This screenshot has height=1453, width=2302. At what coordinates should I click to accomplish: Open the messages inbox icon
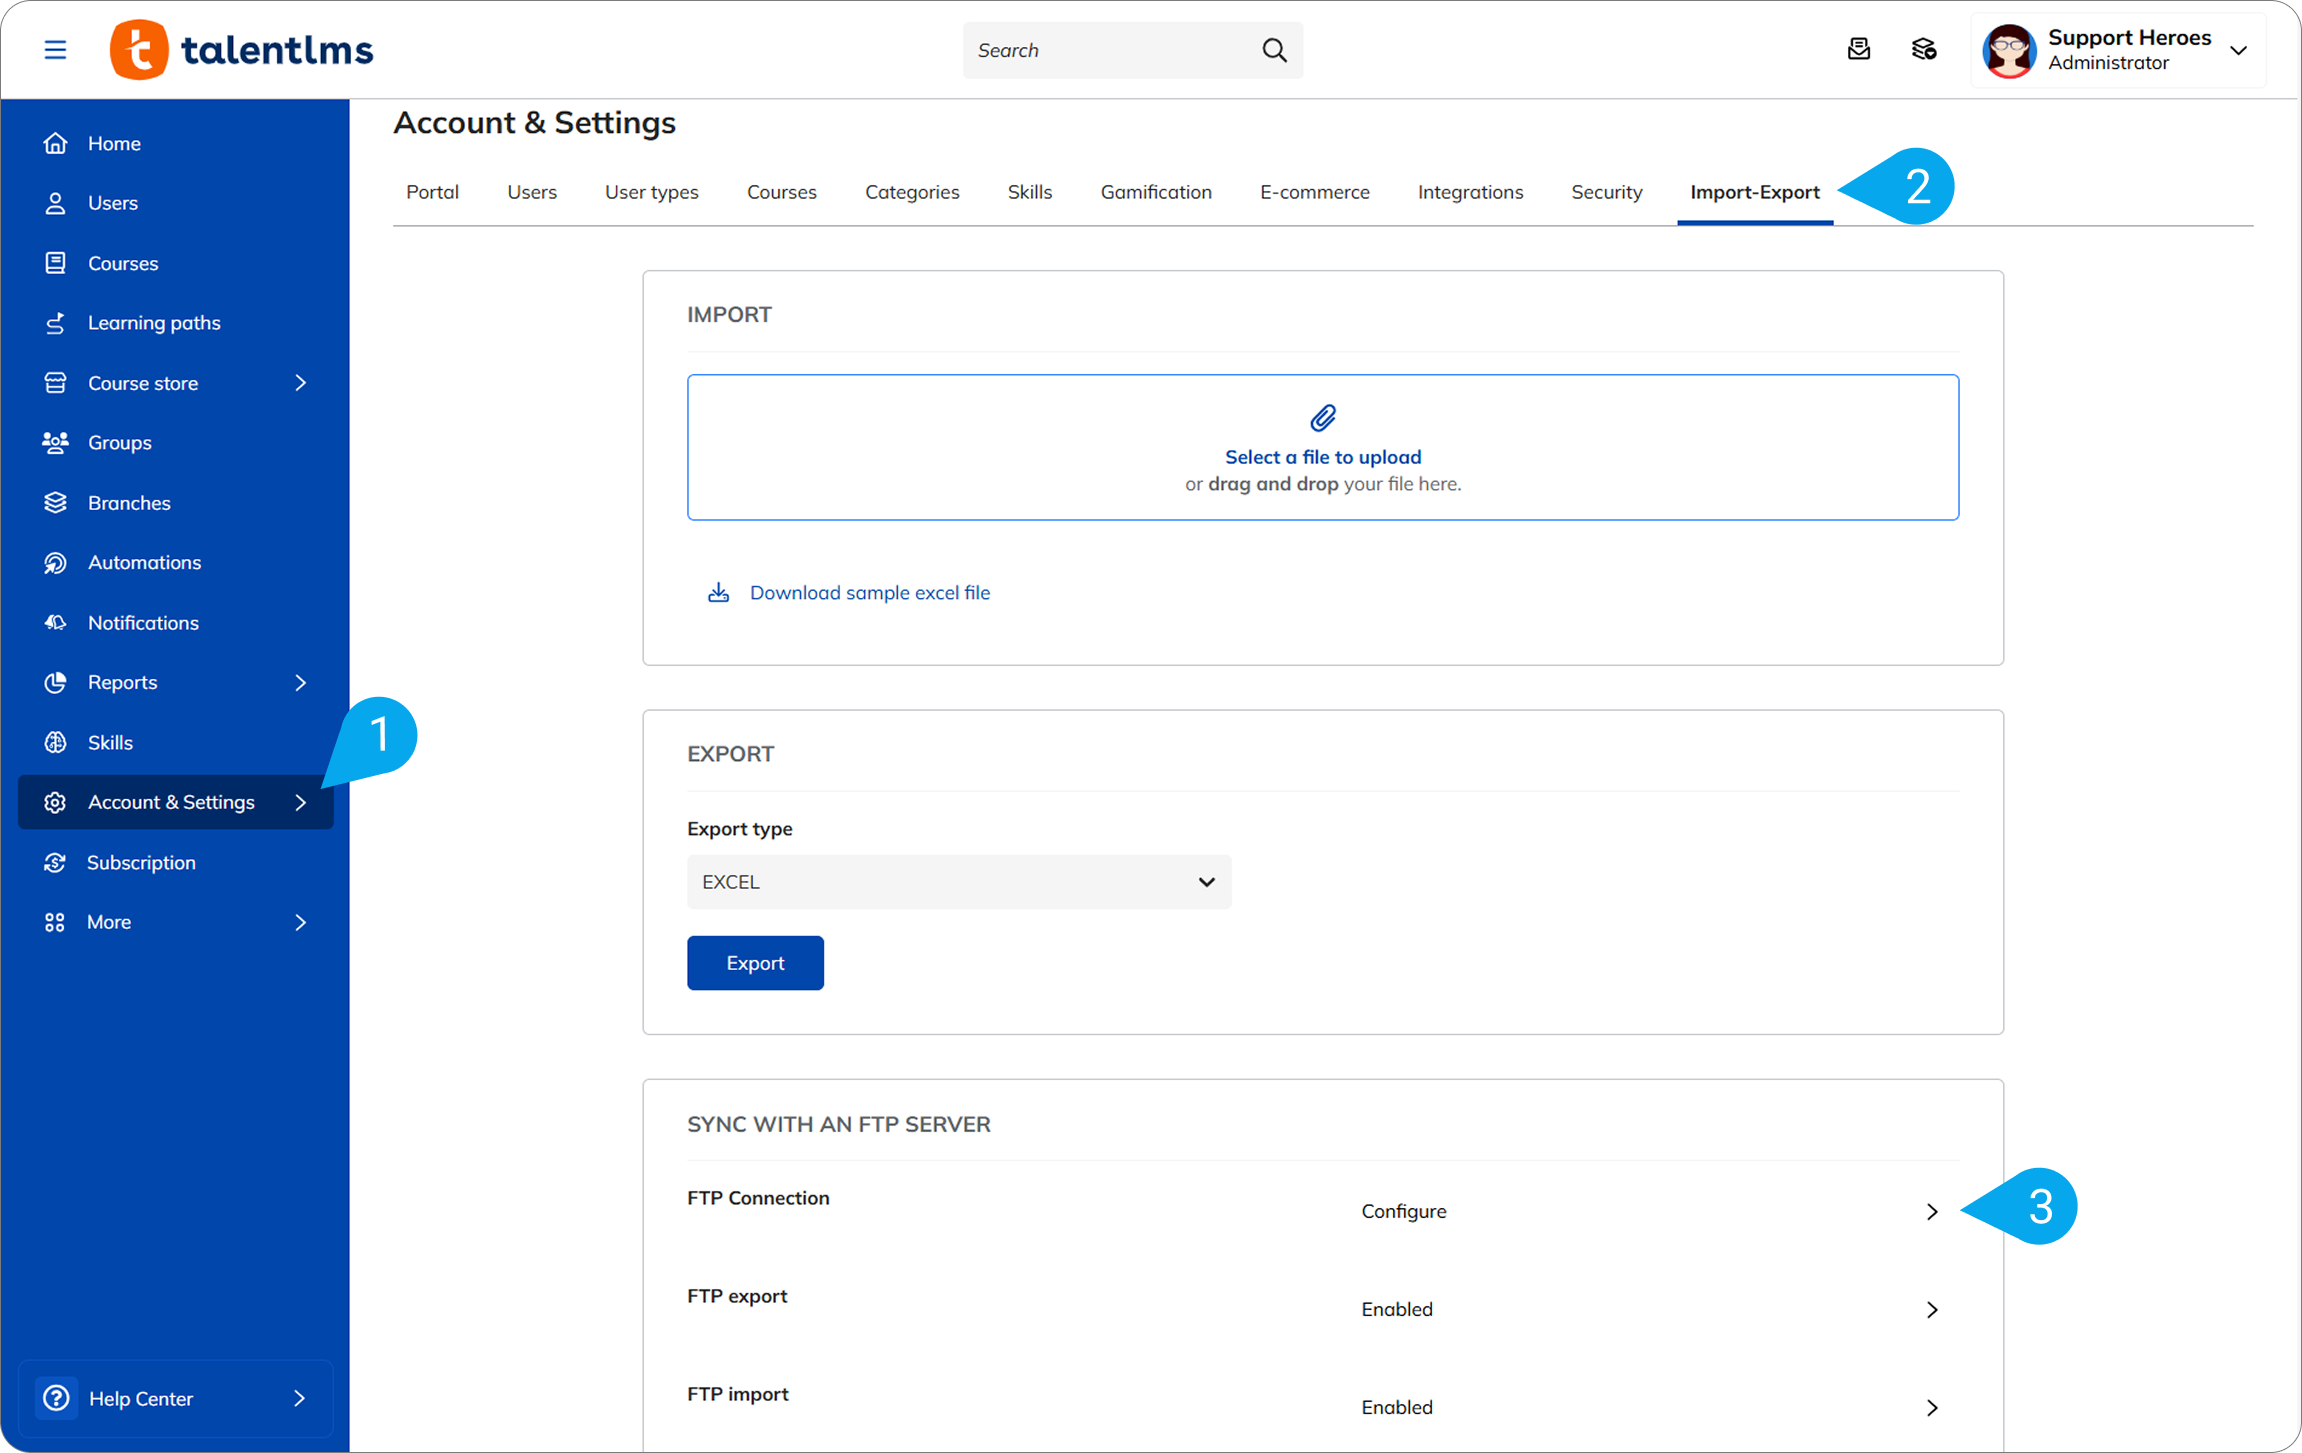point(1858,49)
